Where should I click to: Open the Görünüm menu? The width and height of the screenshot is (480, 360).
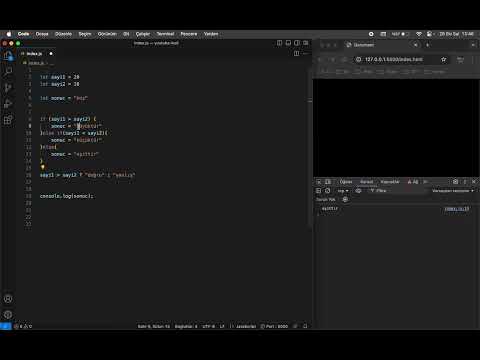[107, 34]
